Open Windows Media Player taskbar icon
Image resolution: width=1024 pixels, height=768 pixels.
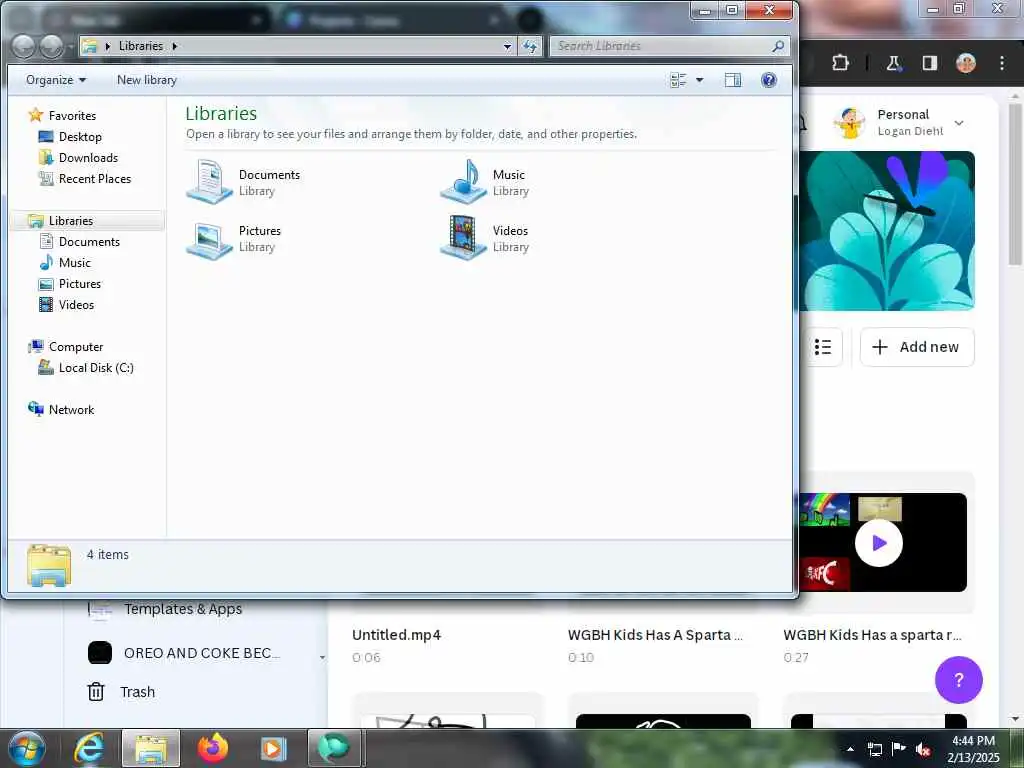point(273,748)
